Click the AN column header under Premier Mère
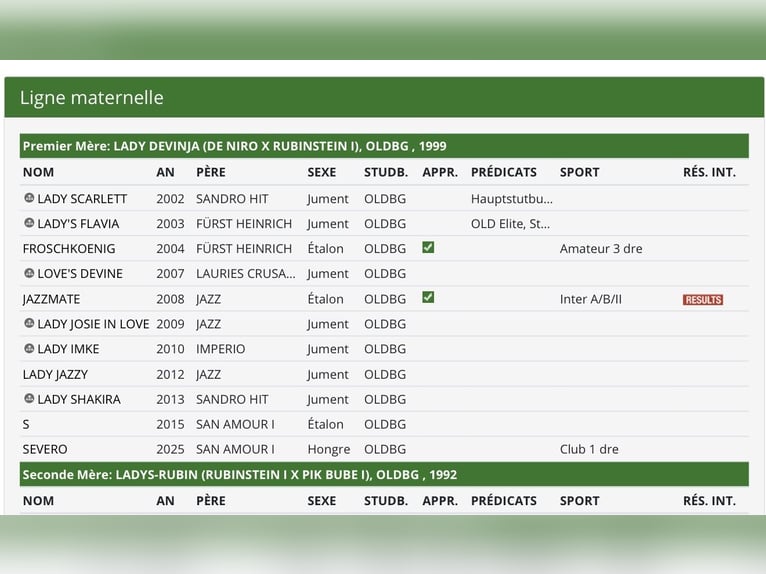The width and height of the screenshot is (766, 574). tap(165, 172)
